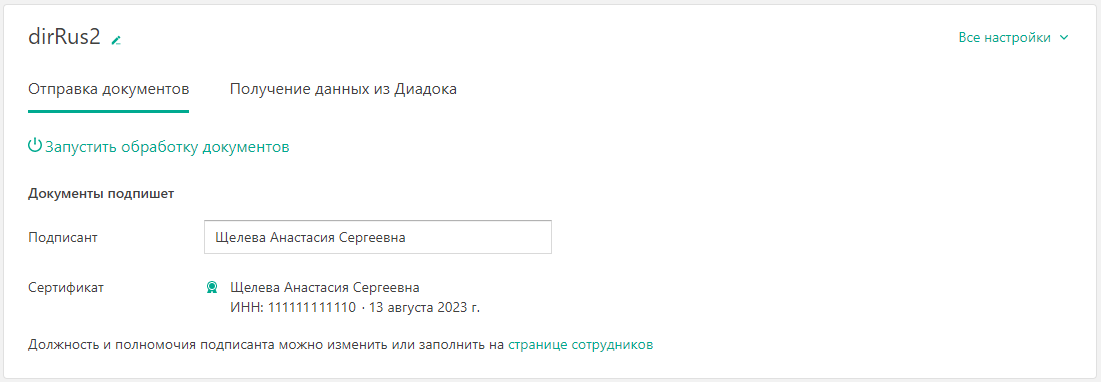The width and height of the screenshot is (1101, 382).
Task: Click the green certificate badge icon
Action: pos(211,287)
